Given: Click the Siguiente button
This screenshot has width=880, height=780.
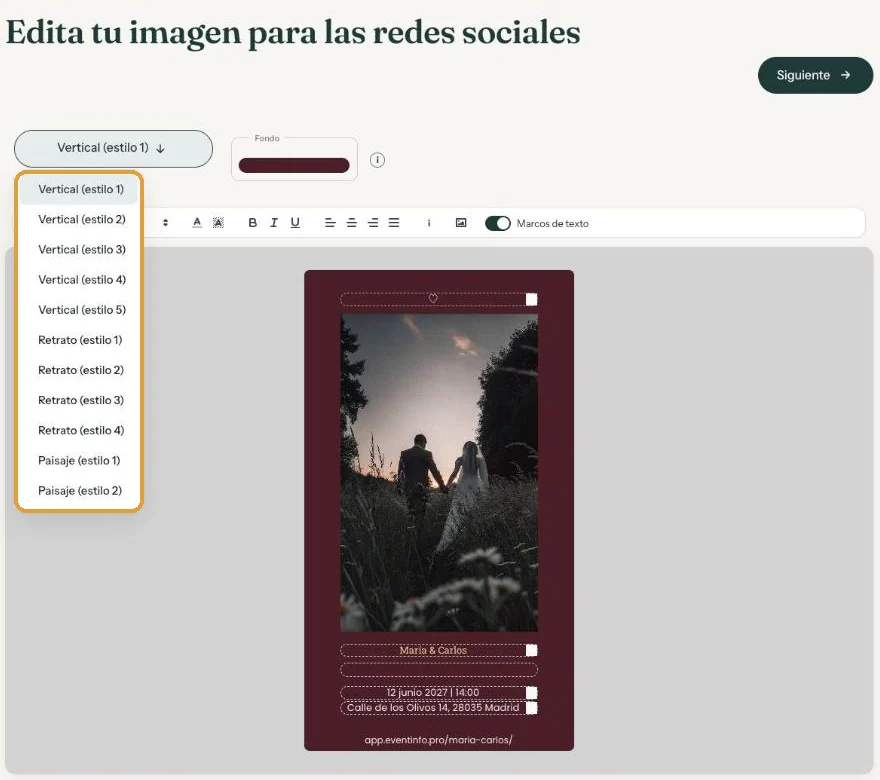Looking at the screenshot, I should [x=815, y=75].
